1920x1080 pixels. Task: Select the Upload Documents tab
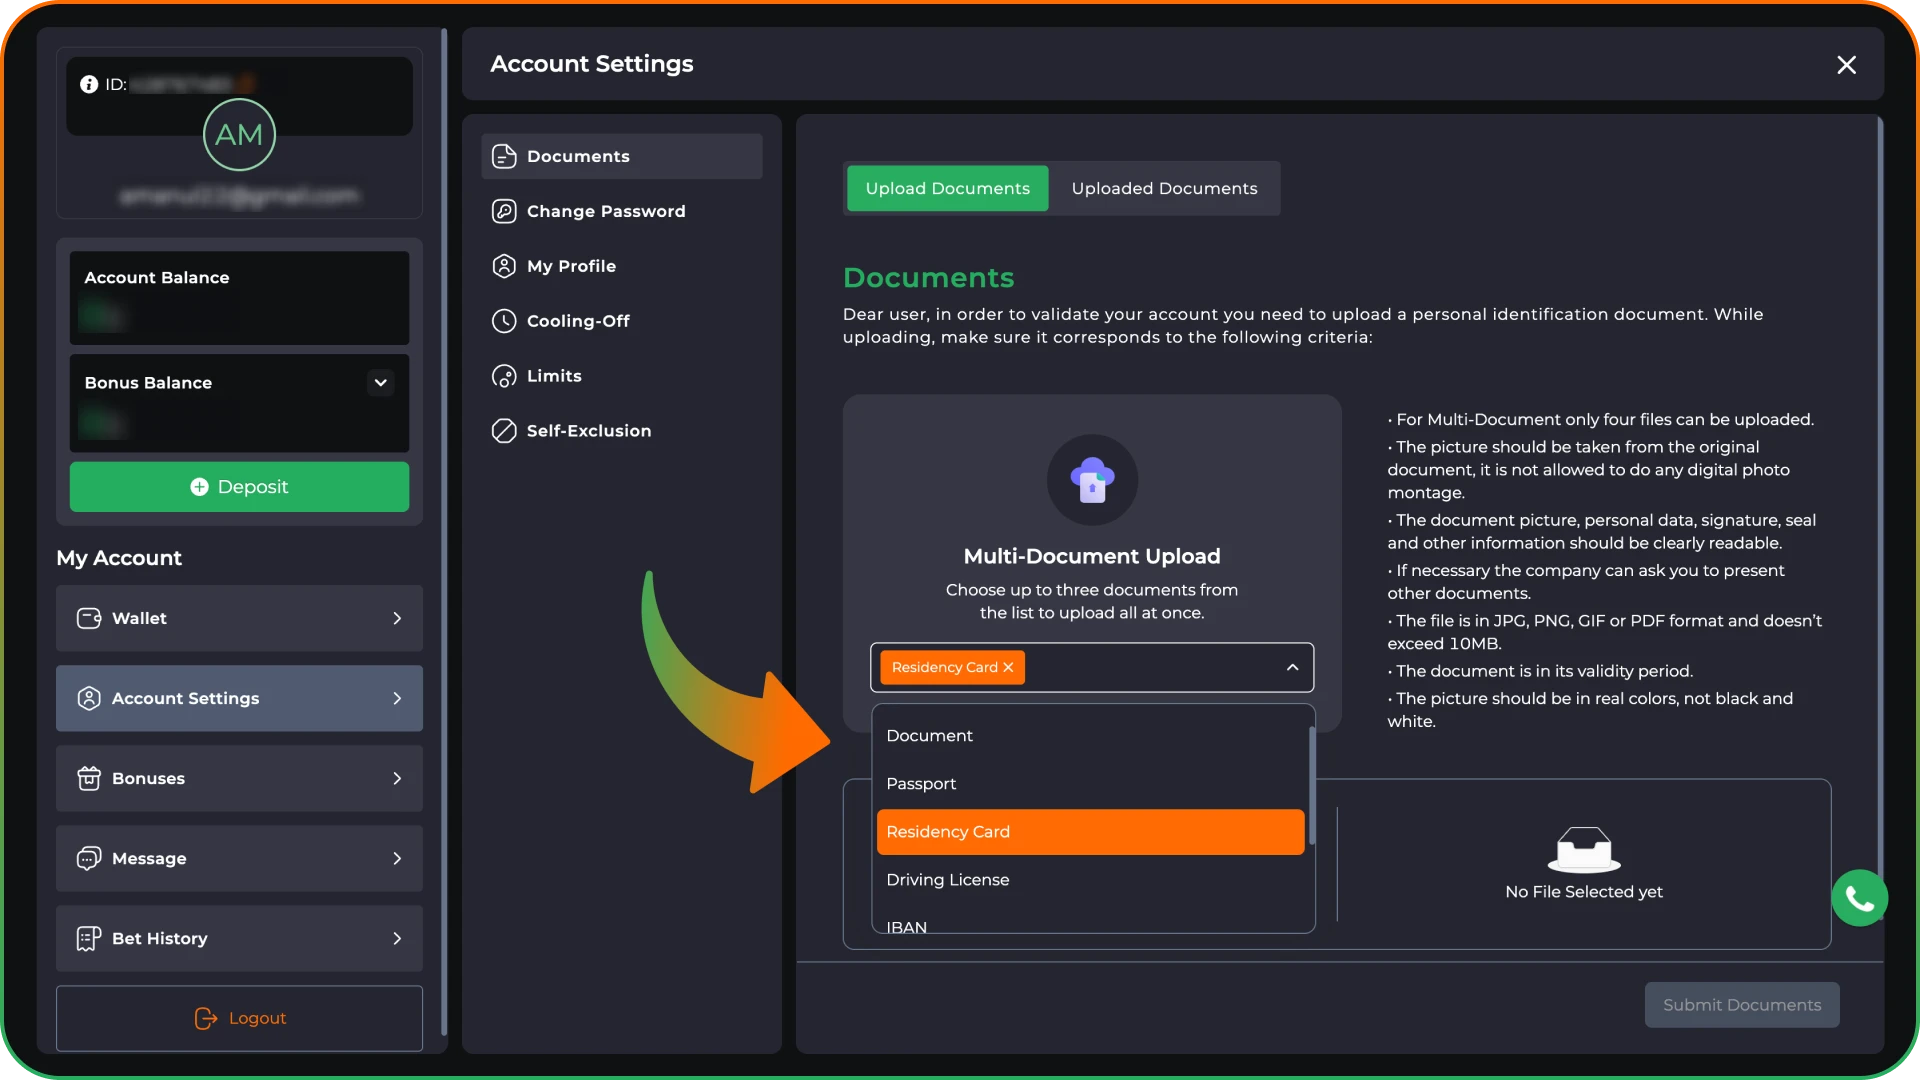[x=947, y=188]
